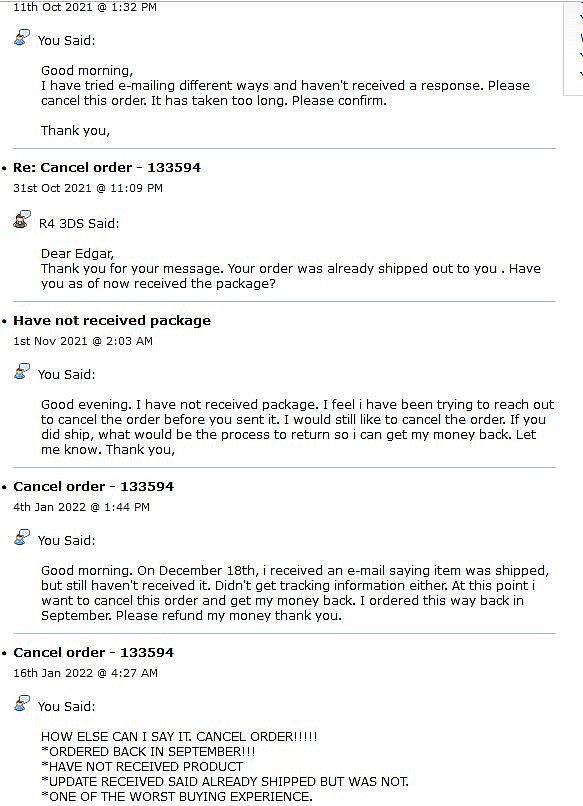583x806 pixels.
Task: Click the partially visible sidebar panel on right
Action: point(574,48)
